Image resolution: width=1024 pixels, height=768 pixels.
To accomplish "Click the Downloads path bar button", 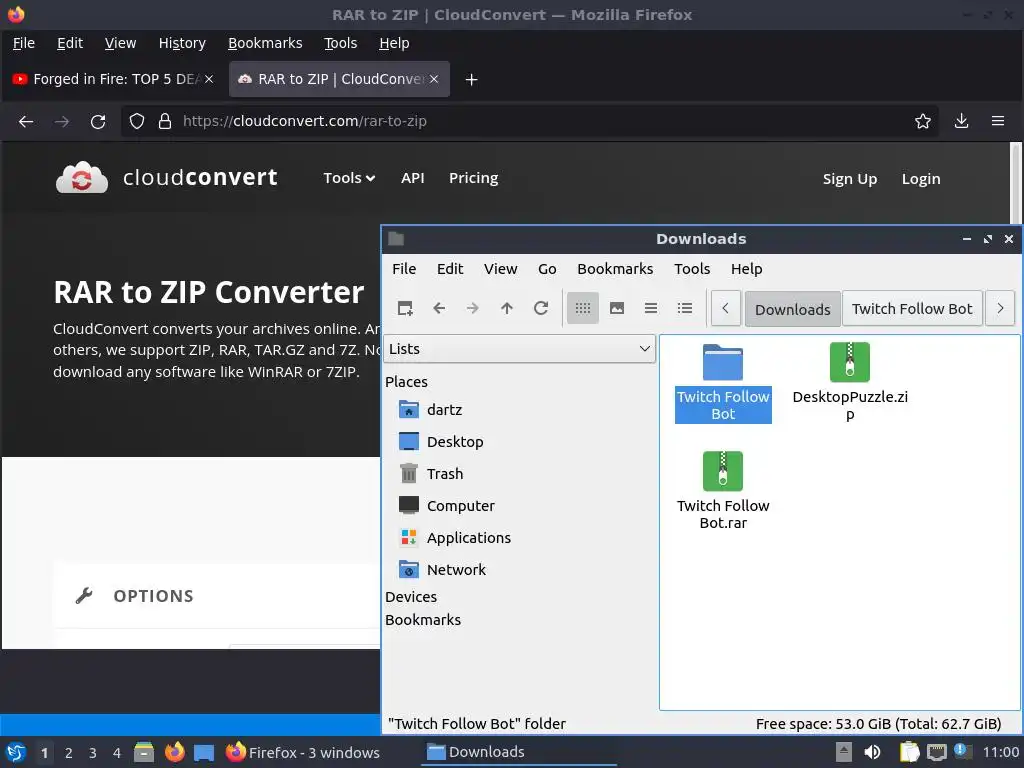I will pyautogui.click(x=793, y=309).
